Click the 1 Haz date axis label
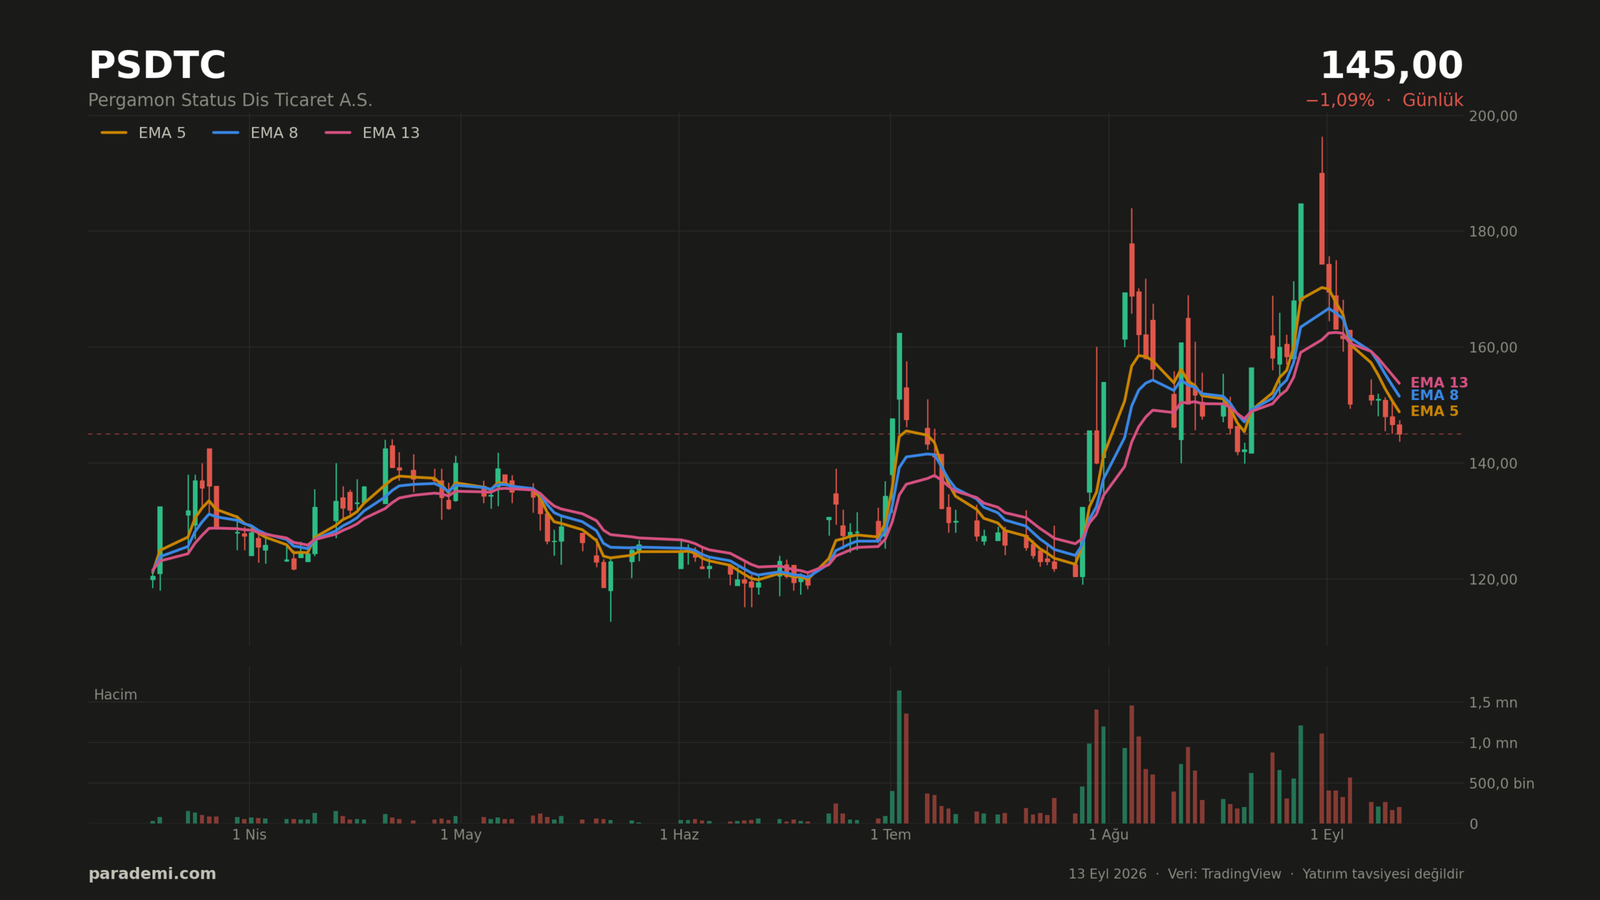Viewport: 1600px width, 900px height. click(x=679, y=835)
